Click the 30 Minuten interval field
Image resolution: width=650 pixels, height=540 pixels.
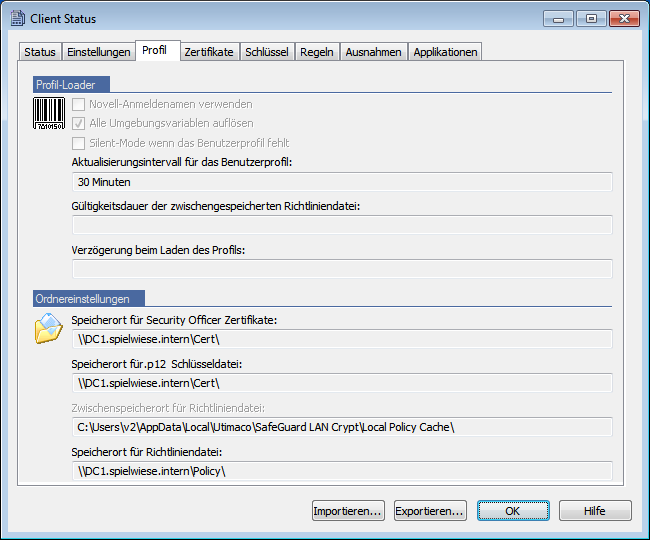click(342, 182)
